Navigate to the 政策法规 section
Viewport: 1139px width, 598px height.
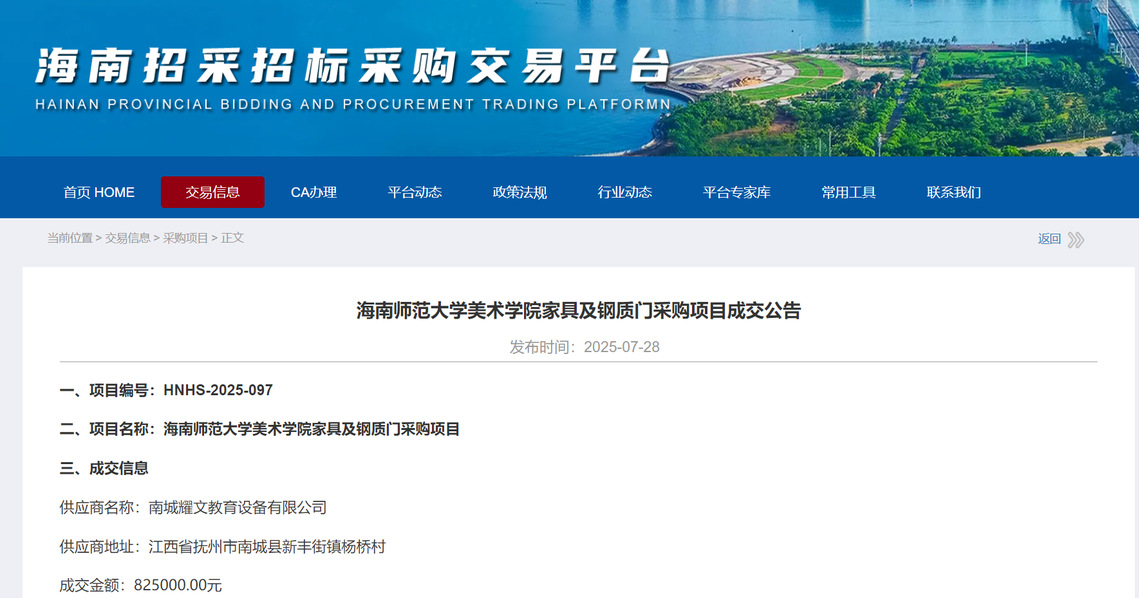pos(520,192)
